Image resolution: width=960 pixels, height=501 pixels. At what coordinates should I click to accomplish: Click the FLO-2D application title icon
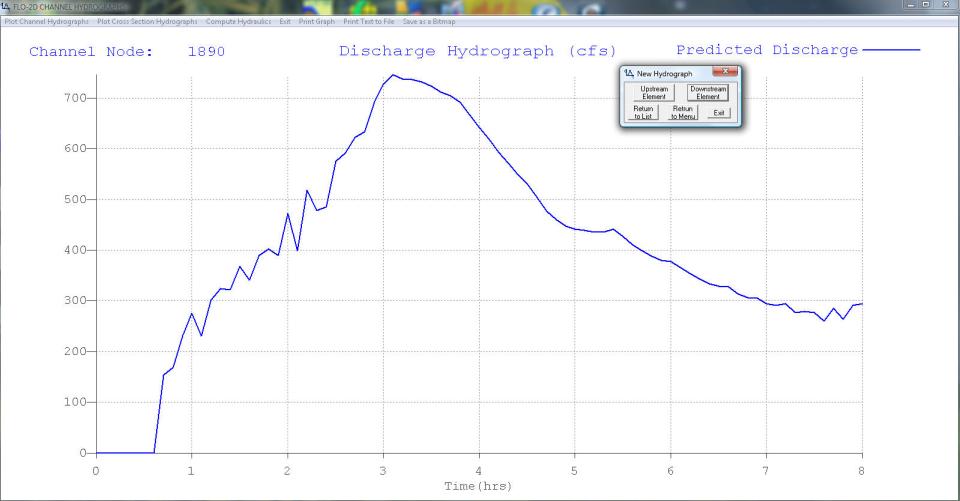click(x=7, y=7)
